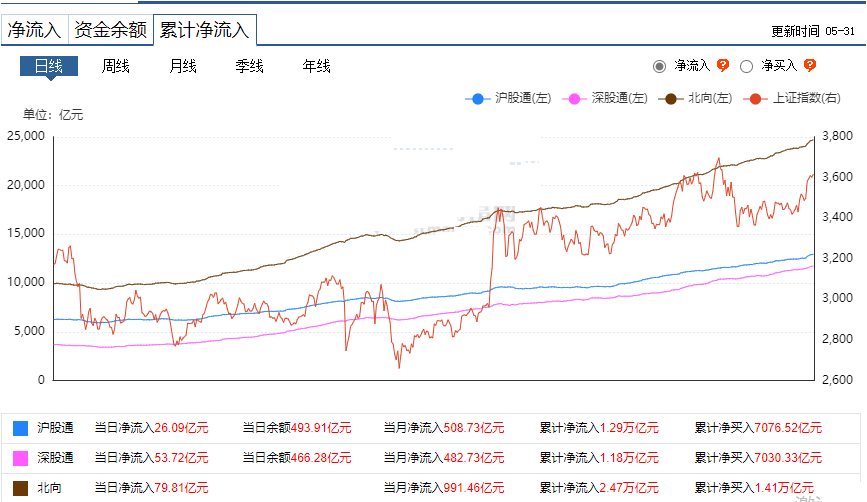Click 北向 累计净买入1.41万亿元
The height and width of the screenshot is (502, 867).
coord(754,488)
